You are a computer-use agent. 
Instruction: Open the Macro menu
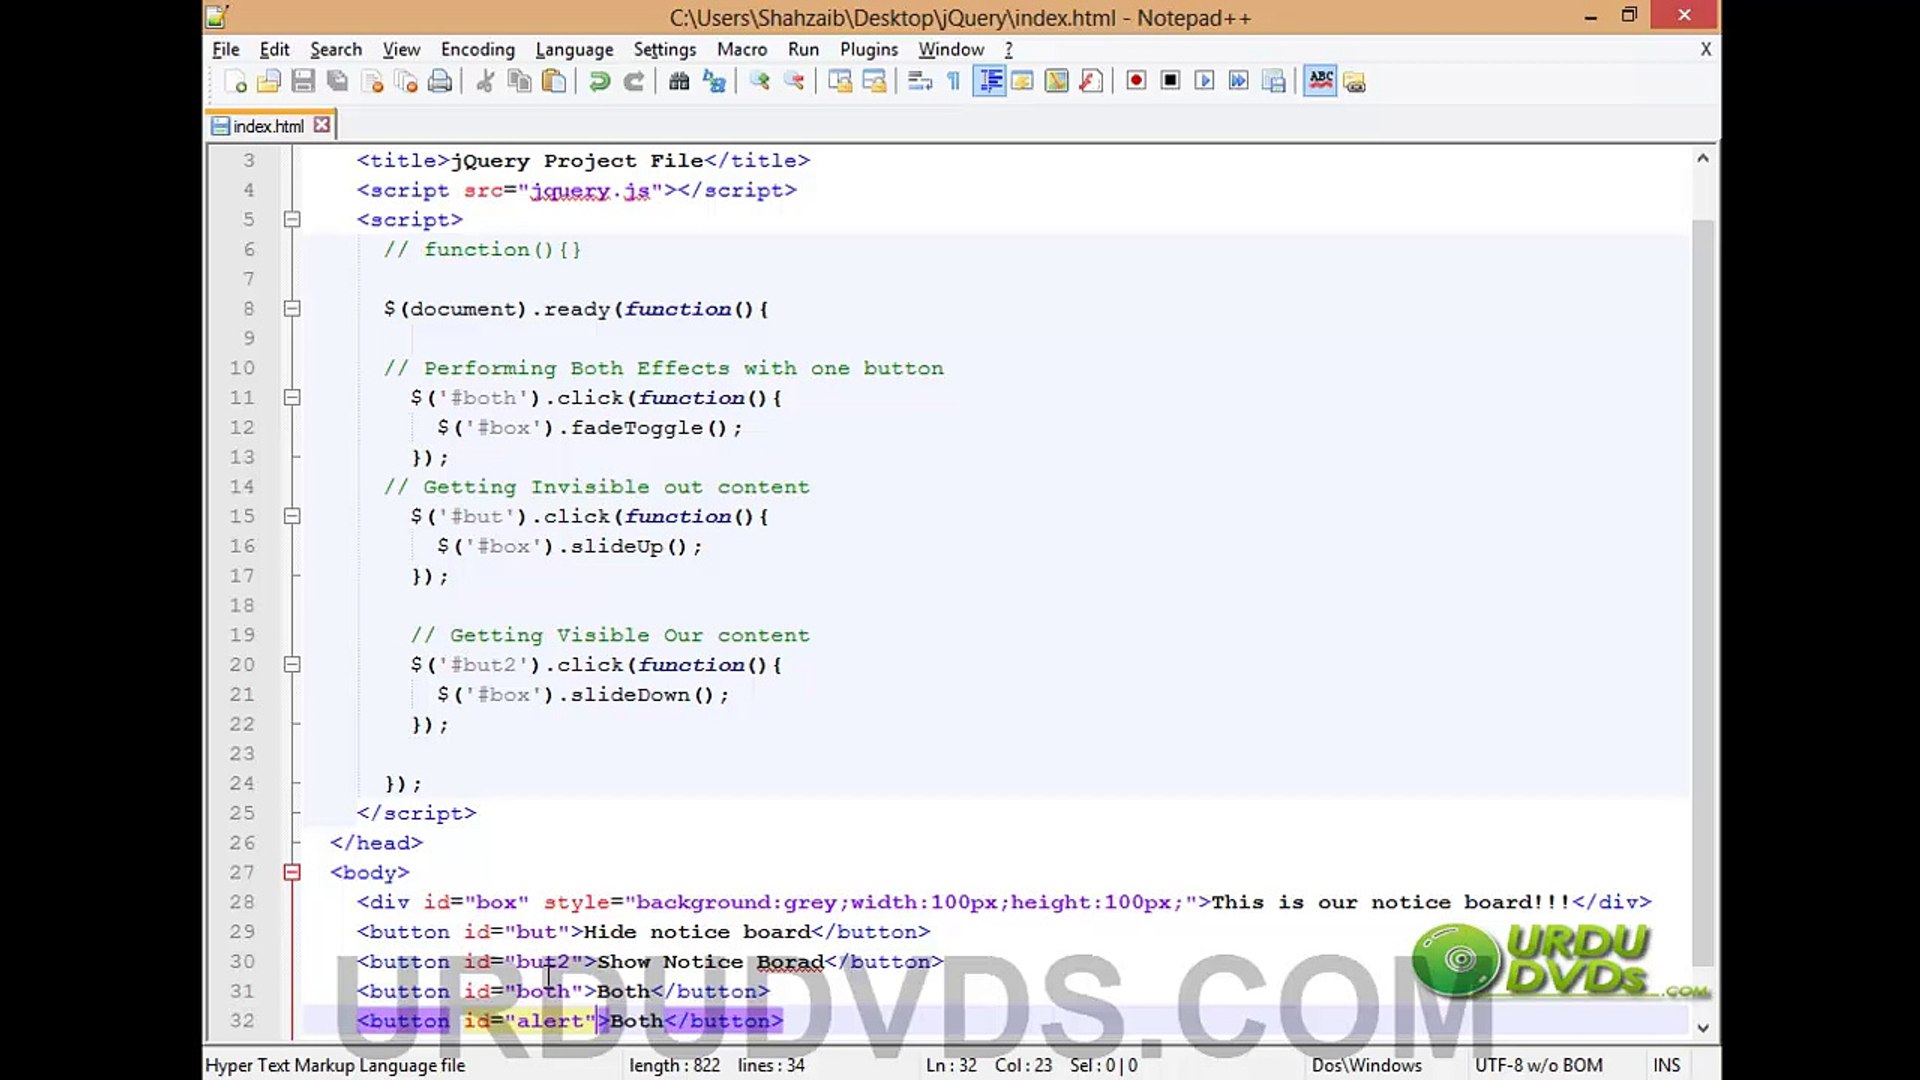tap(741, 48)
